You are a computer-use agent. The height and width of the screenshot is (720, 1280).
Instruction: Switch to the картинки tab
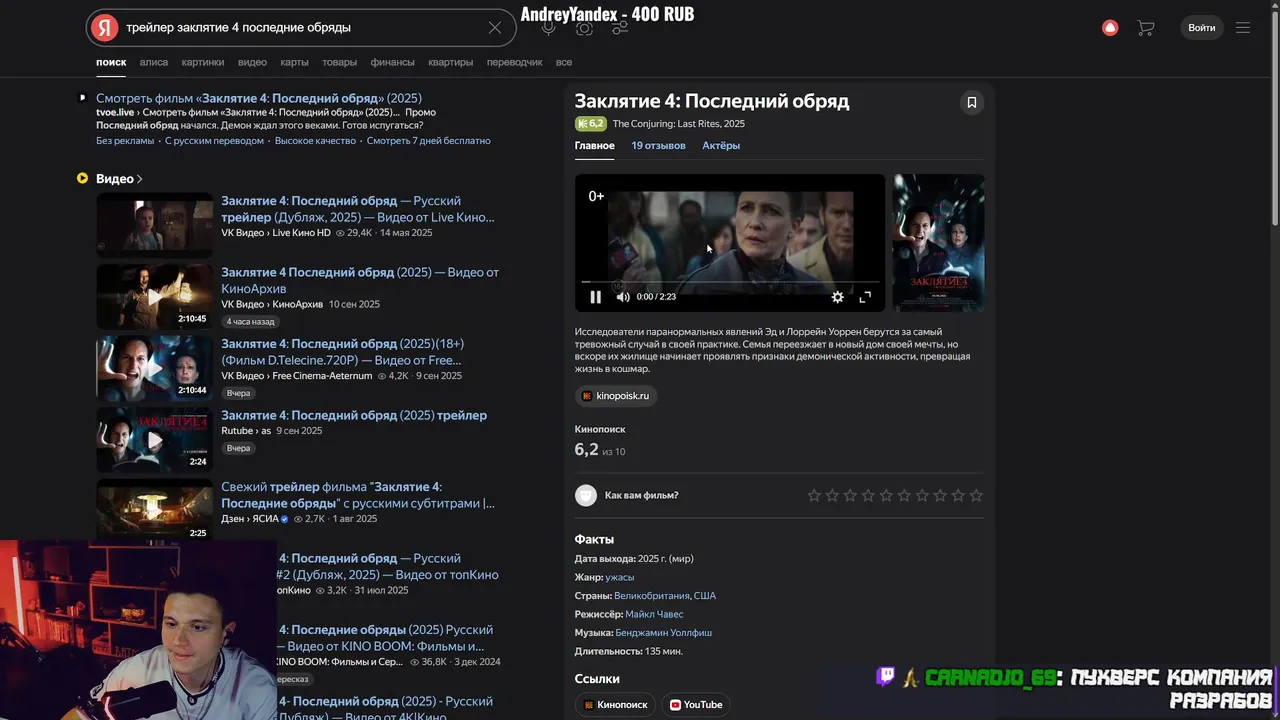[203, 62]
